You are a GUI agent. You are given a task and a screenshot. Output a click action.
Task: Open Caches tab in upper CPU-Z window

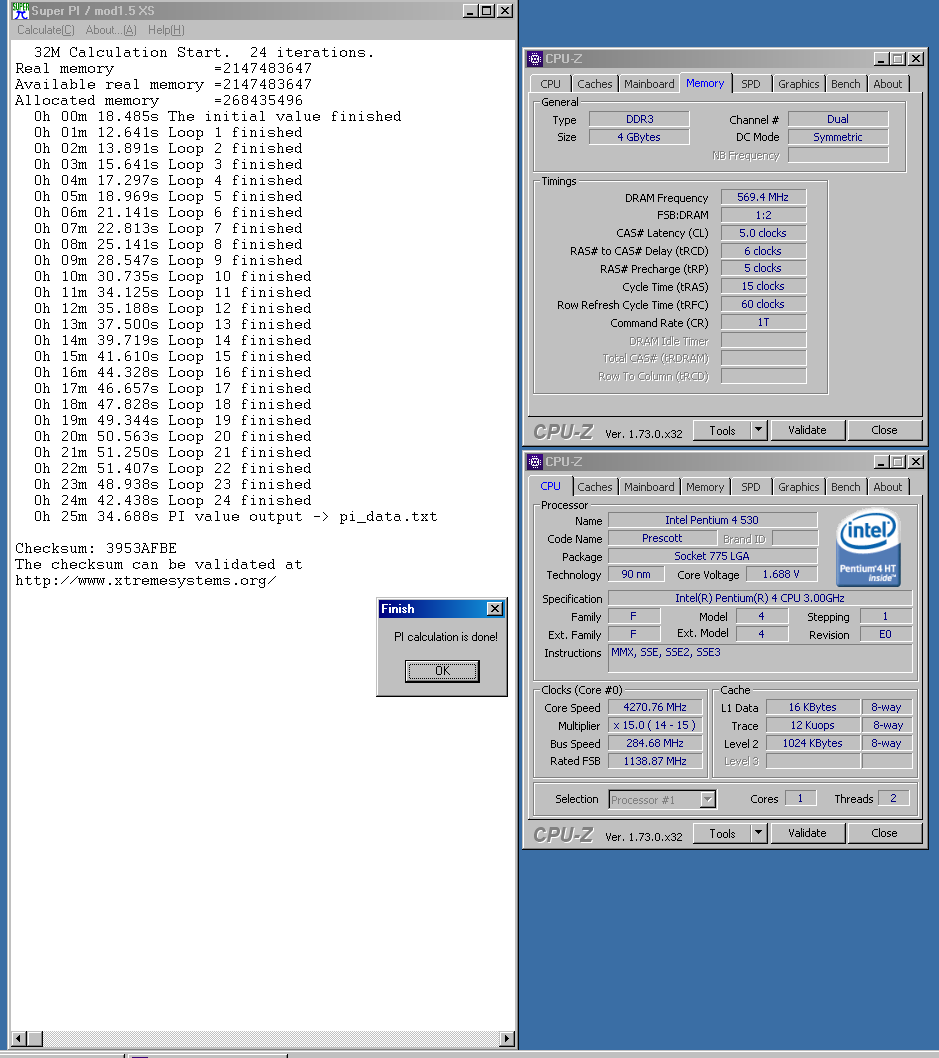pyautogui.click(x=594, y=84)
